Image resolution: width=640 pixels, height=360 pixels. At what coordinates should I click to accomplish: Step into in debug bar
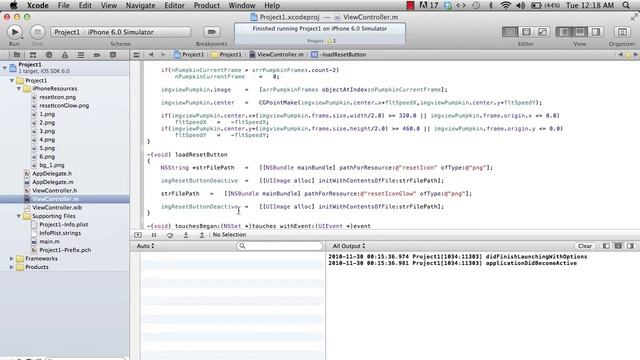(186, 235)
